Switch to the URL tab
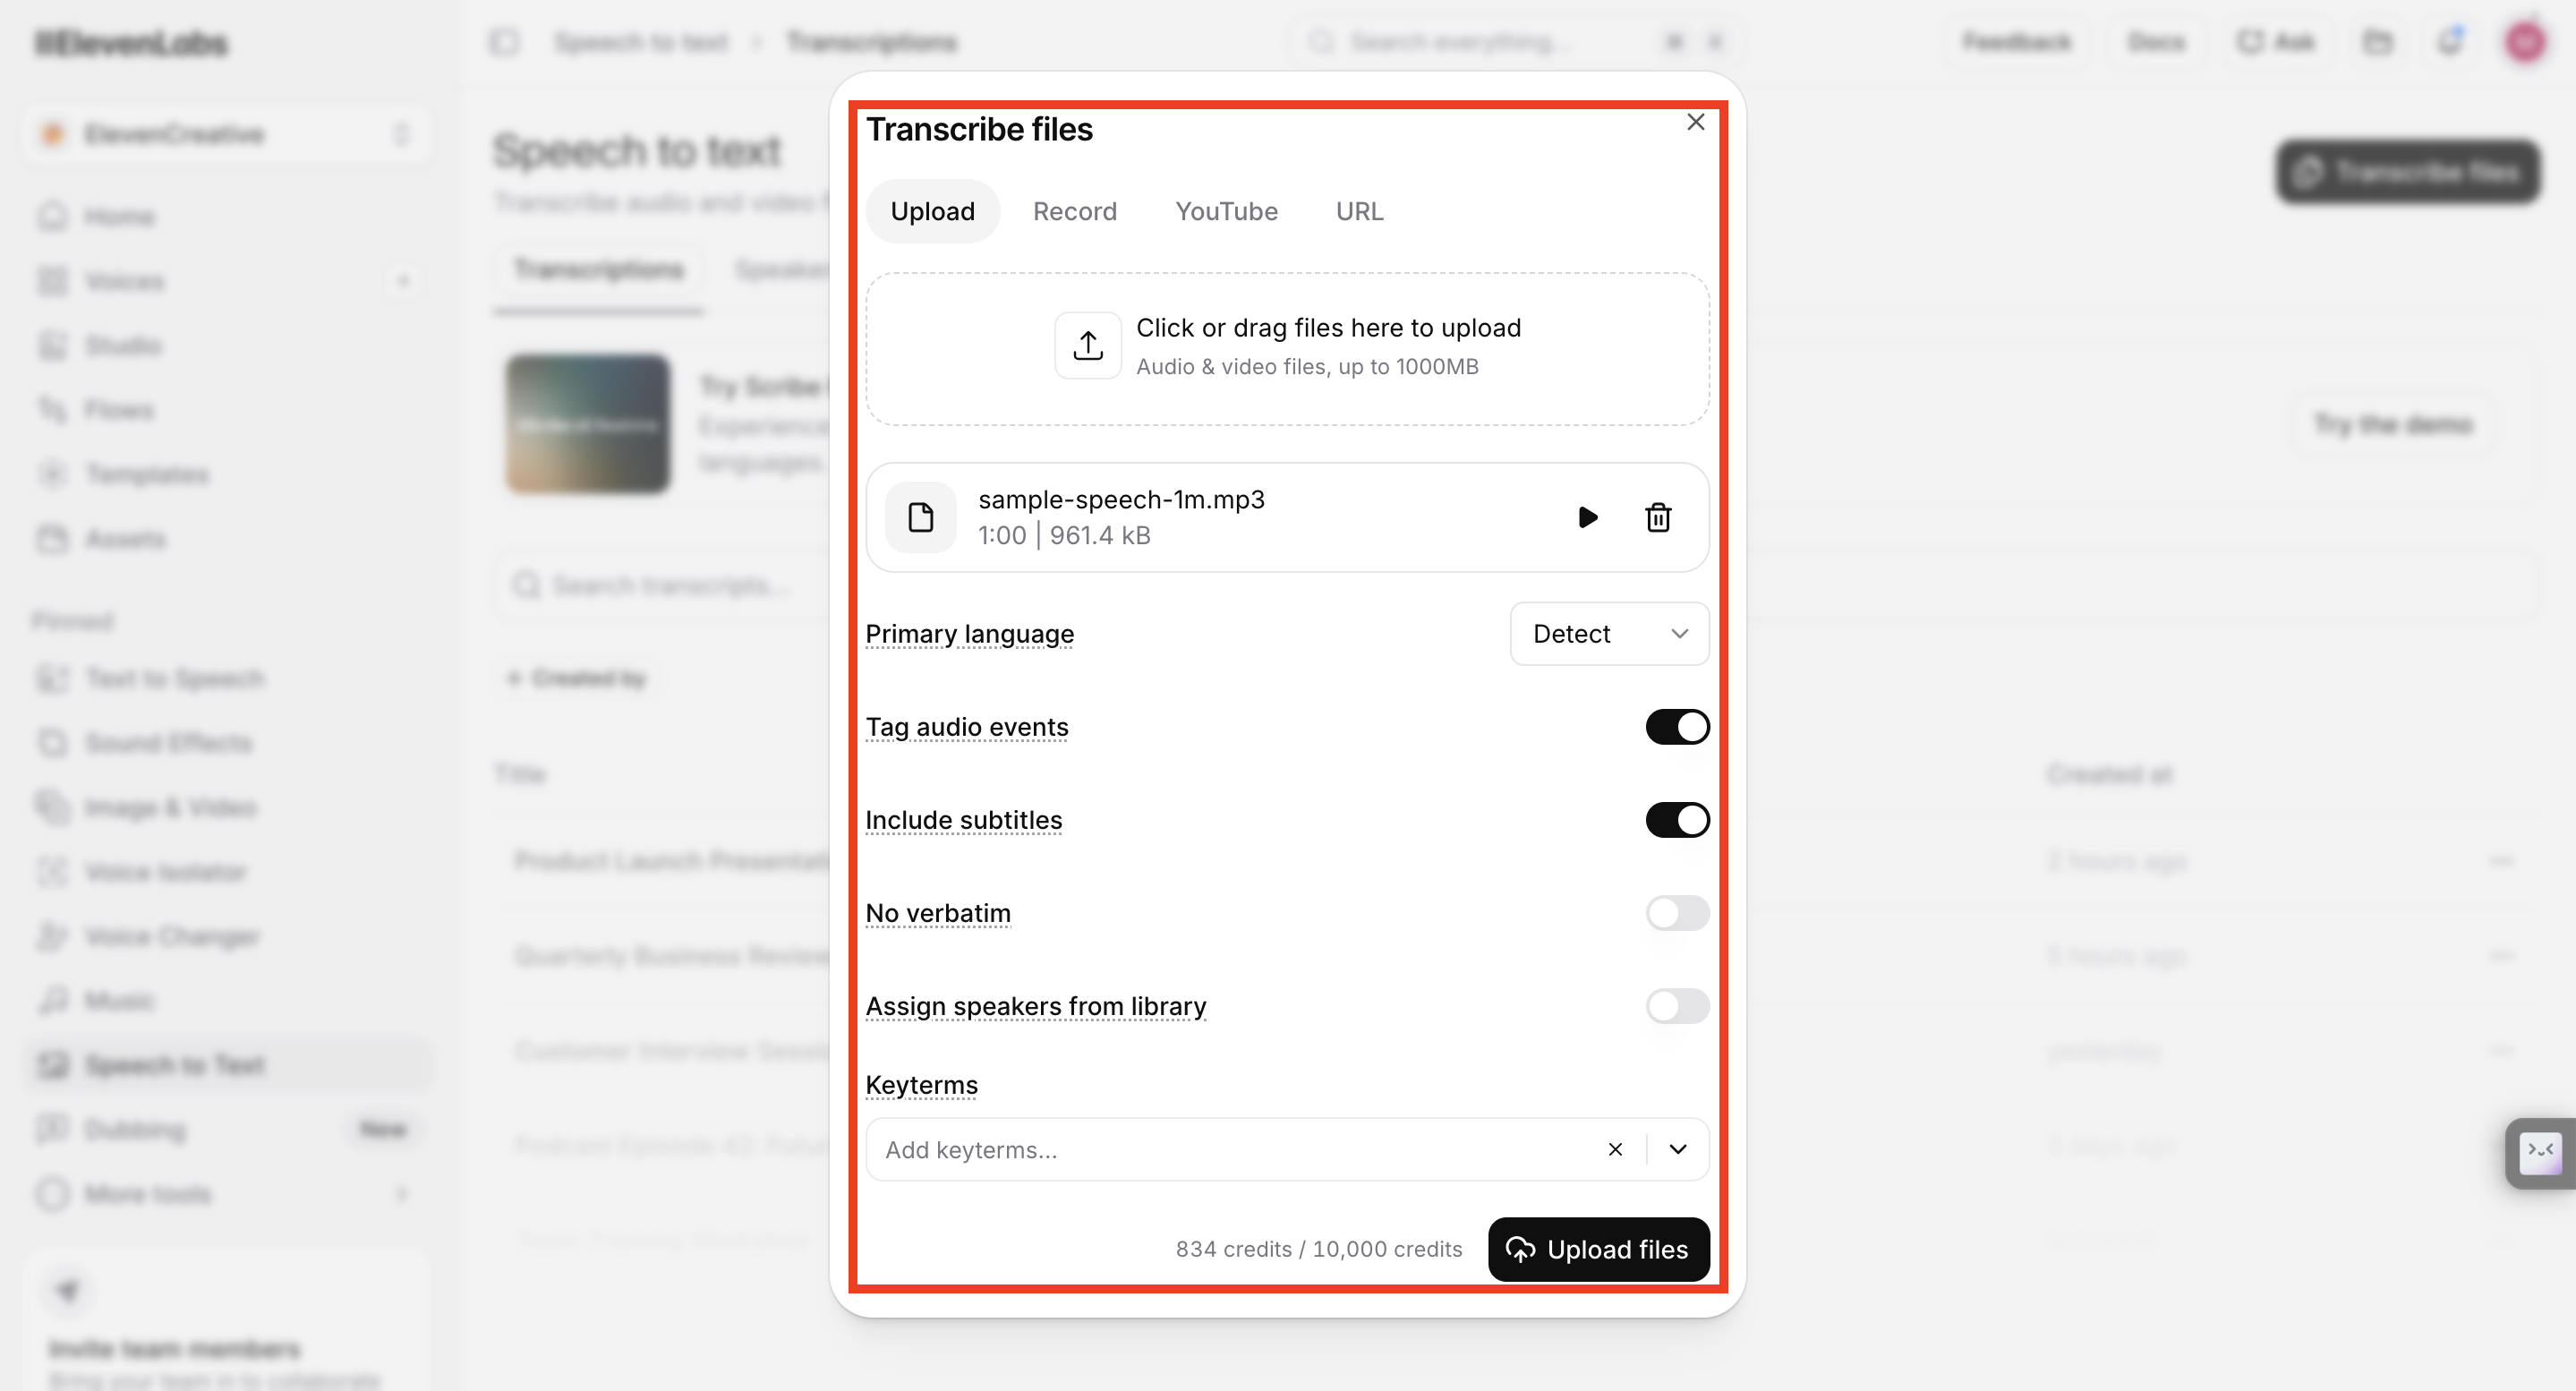Screen dimensions: 2576x1391 (1359, 211)
